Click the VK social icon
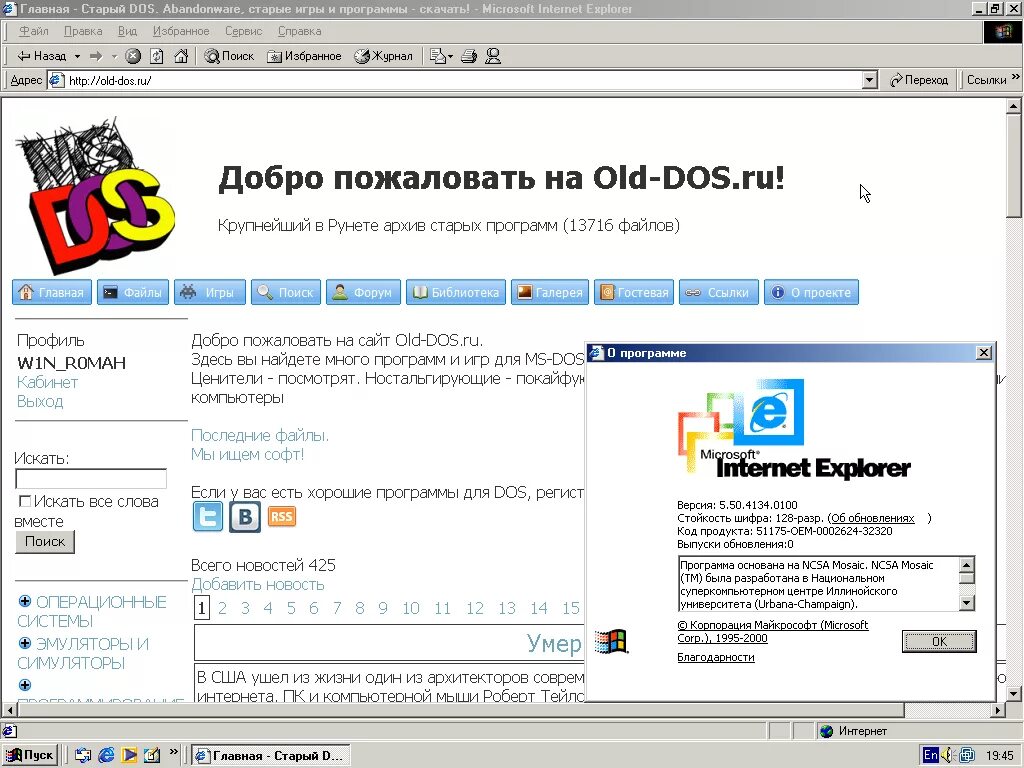1024x768 pixels. 245,517
